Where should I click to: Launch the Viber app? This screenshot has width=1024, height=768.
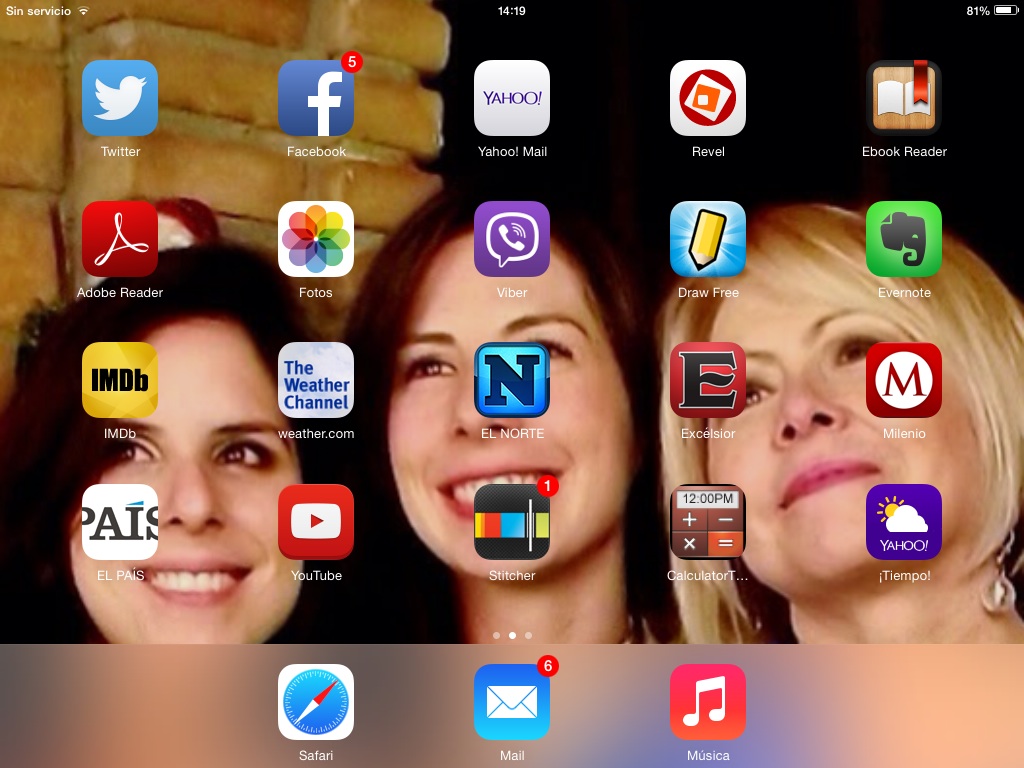pyautogui.click(x=512, y=239)
